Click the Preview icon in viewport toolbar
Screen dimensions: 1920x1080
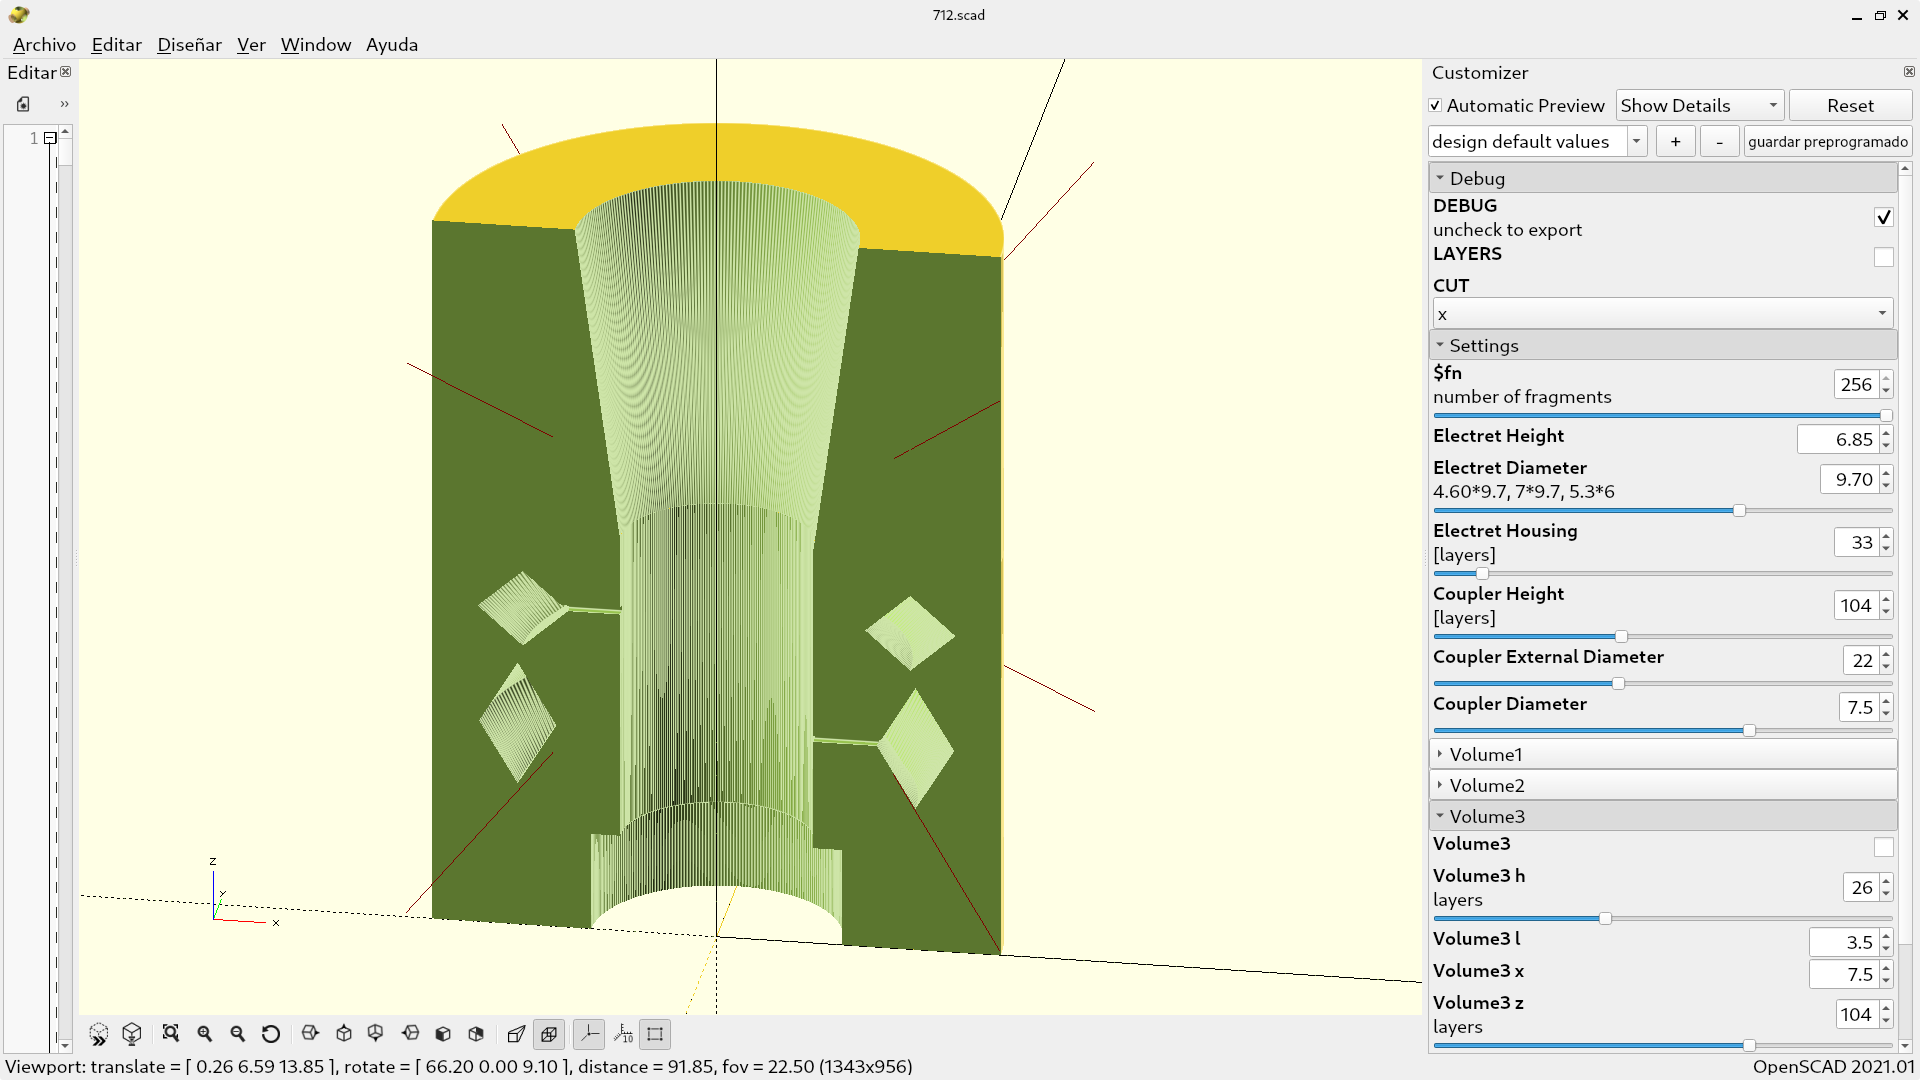pyautogui.click(x=98, y=1034)
